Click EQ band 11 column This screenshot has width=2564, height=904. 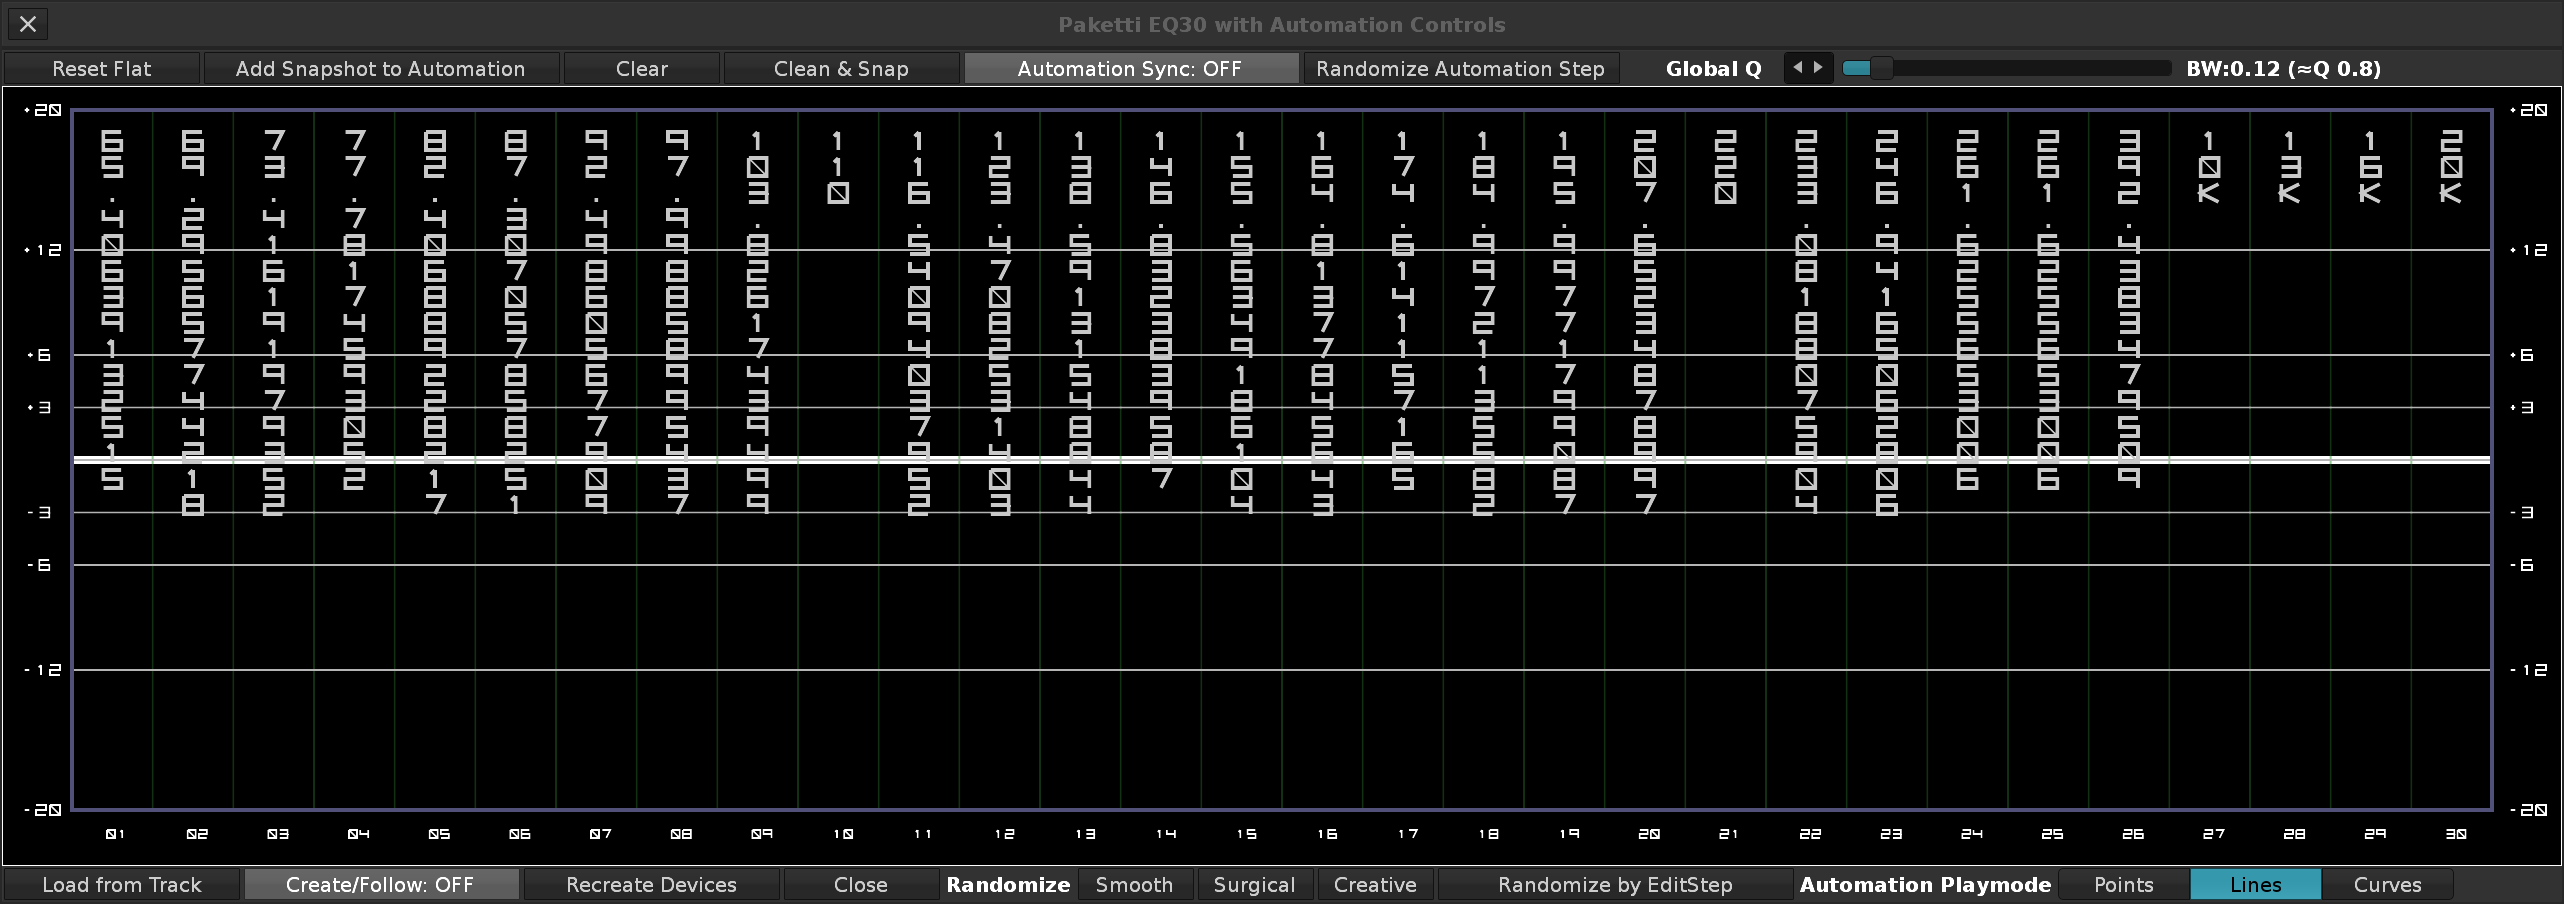[919, 460]
